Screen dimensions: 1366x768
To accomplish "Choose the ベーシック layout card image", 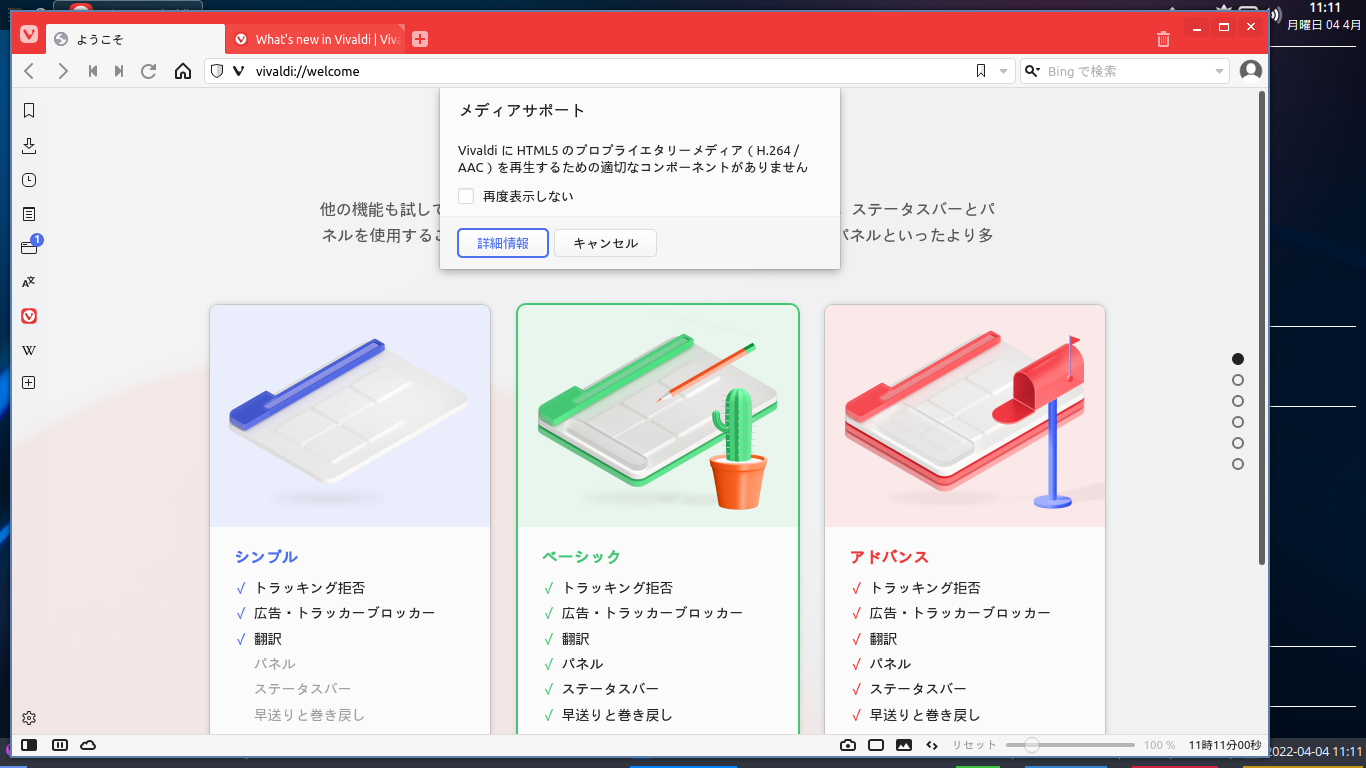I will pos(658,416).
